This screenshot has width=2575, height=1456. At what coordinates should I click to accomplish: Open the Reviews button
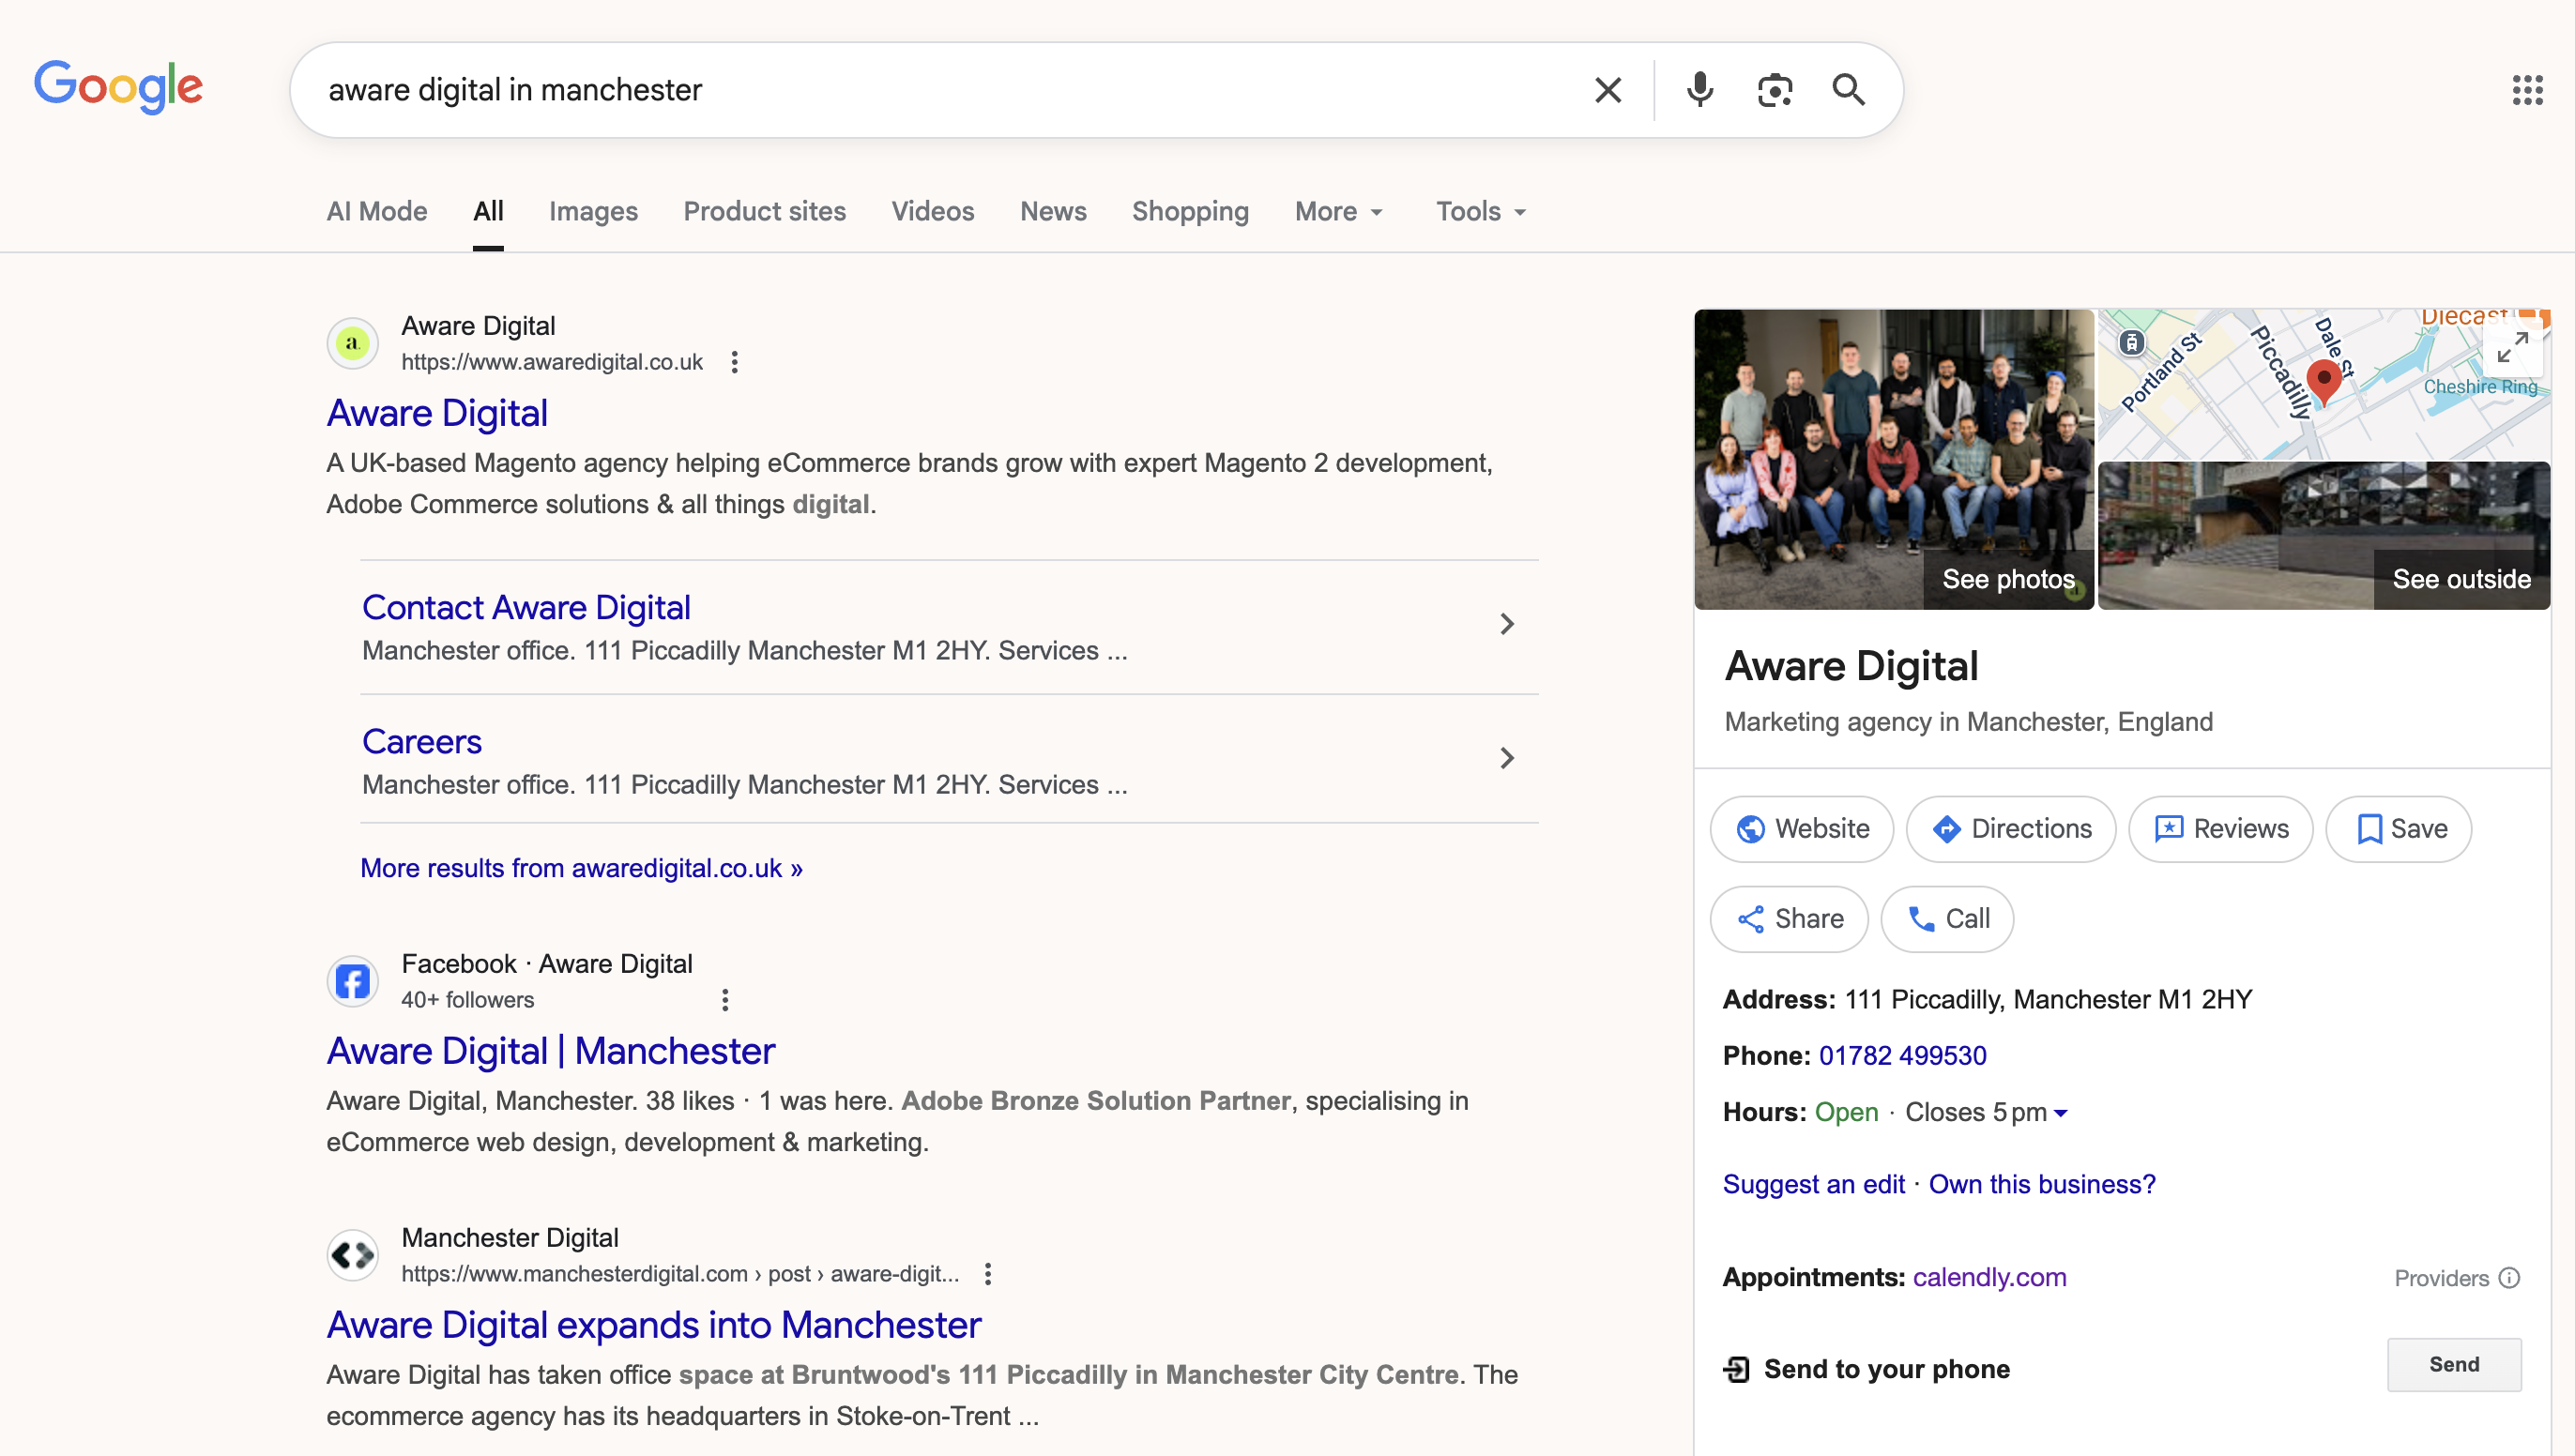(x=2220, y=828)
